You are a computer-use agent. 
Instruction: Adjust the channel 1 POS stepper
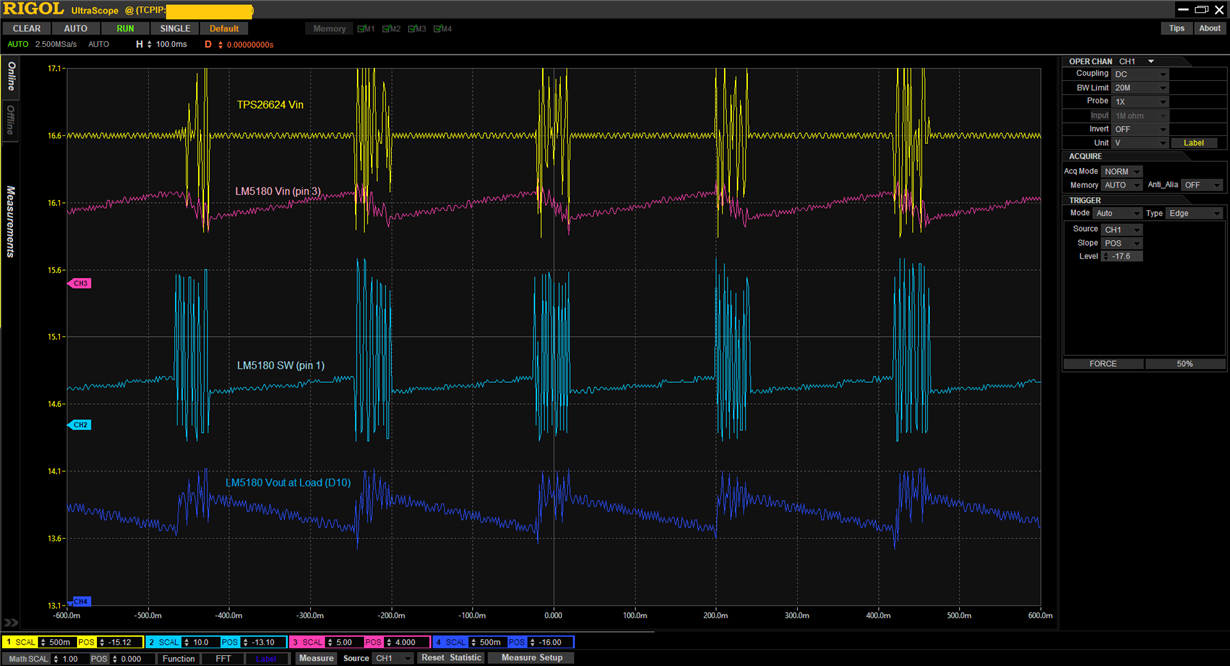pyautogui.click(x=101, y=642)
